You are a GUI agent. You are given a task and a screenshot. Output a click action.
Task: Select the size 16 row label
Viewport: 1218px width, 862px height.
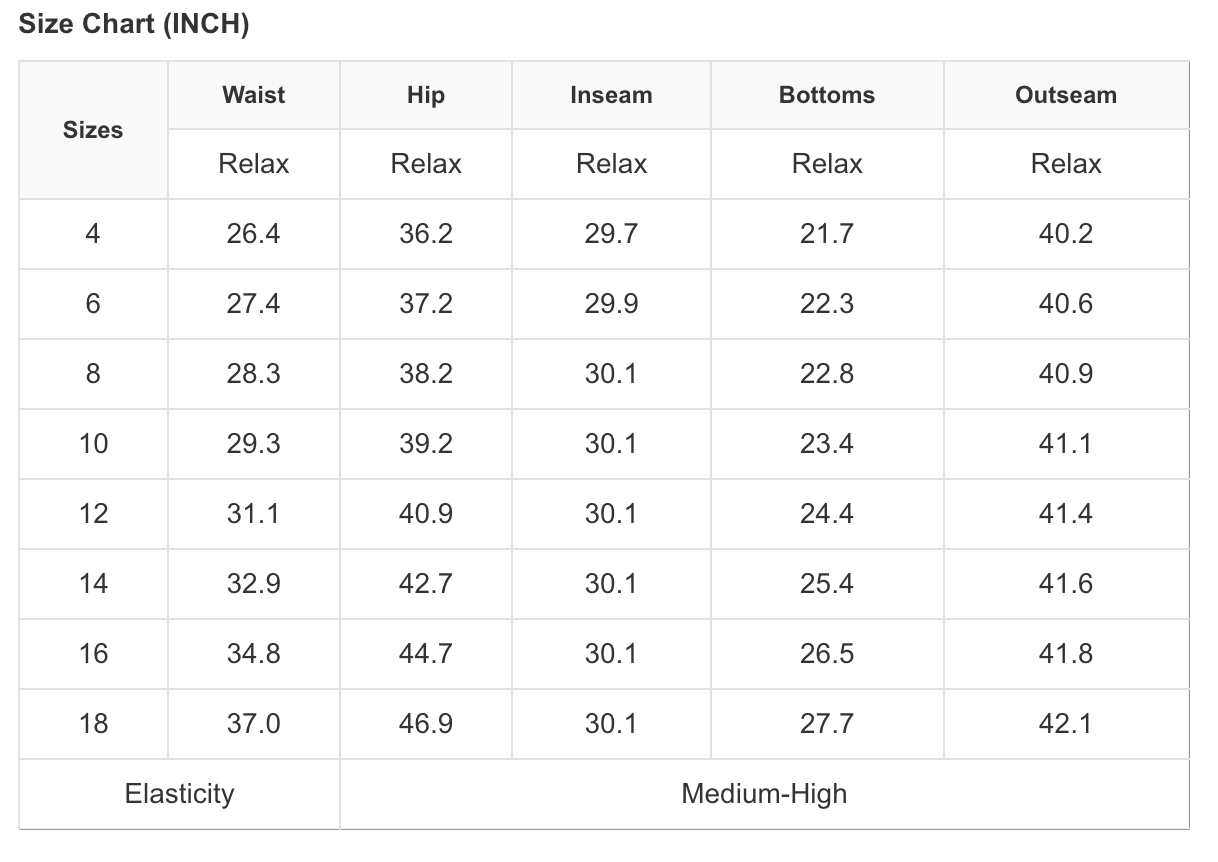(x=93, y=654)
